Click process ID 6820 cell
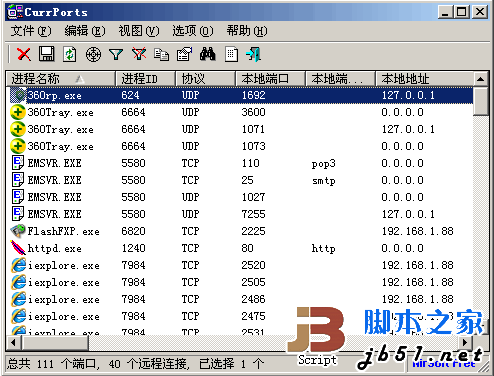The height and width of the screenshot is (376, 494). pyautogui.click(x=133, y=231)
